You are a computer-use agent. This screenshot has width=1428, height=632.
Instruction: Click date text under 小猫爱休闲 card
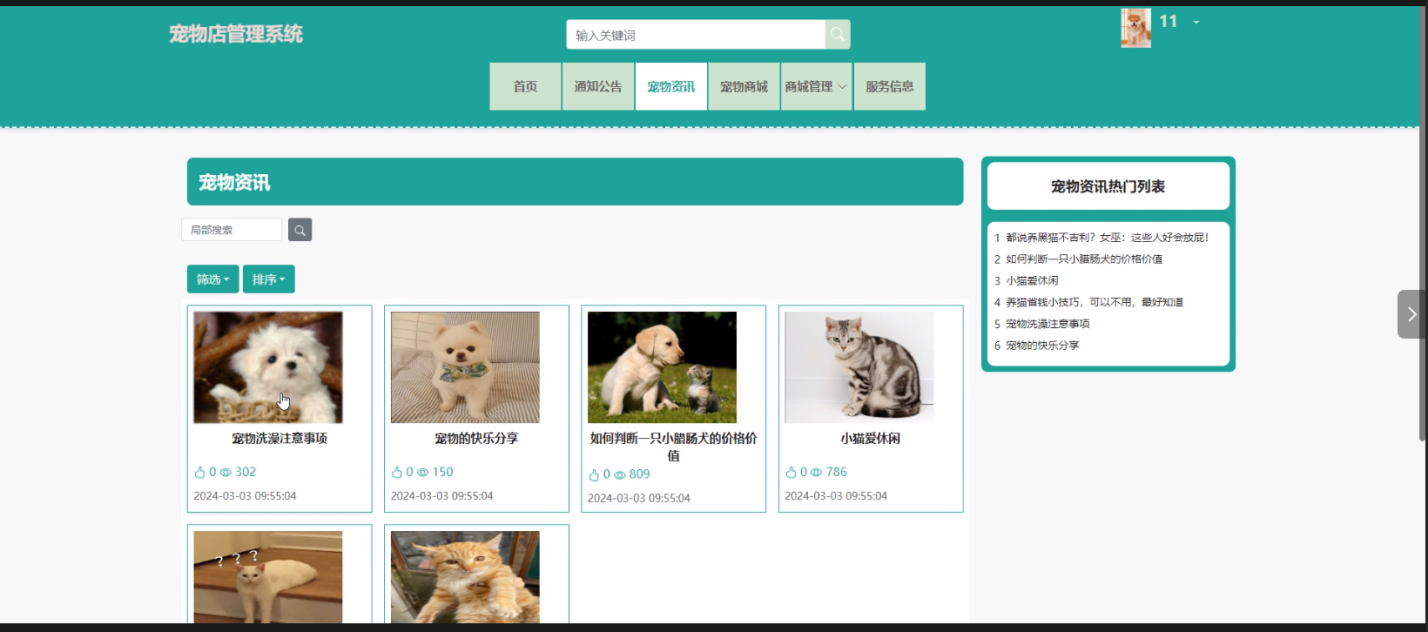(x=836, y=496)
